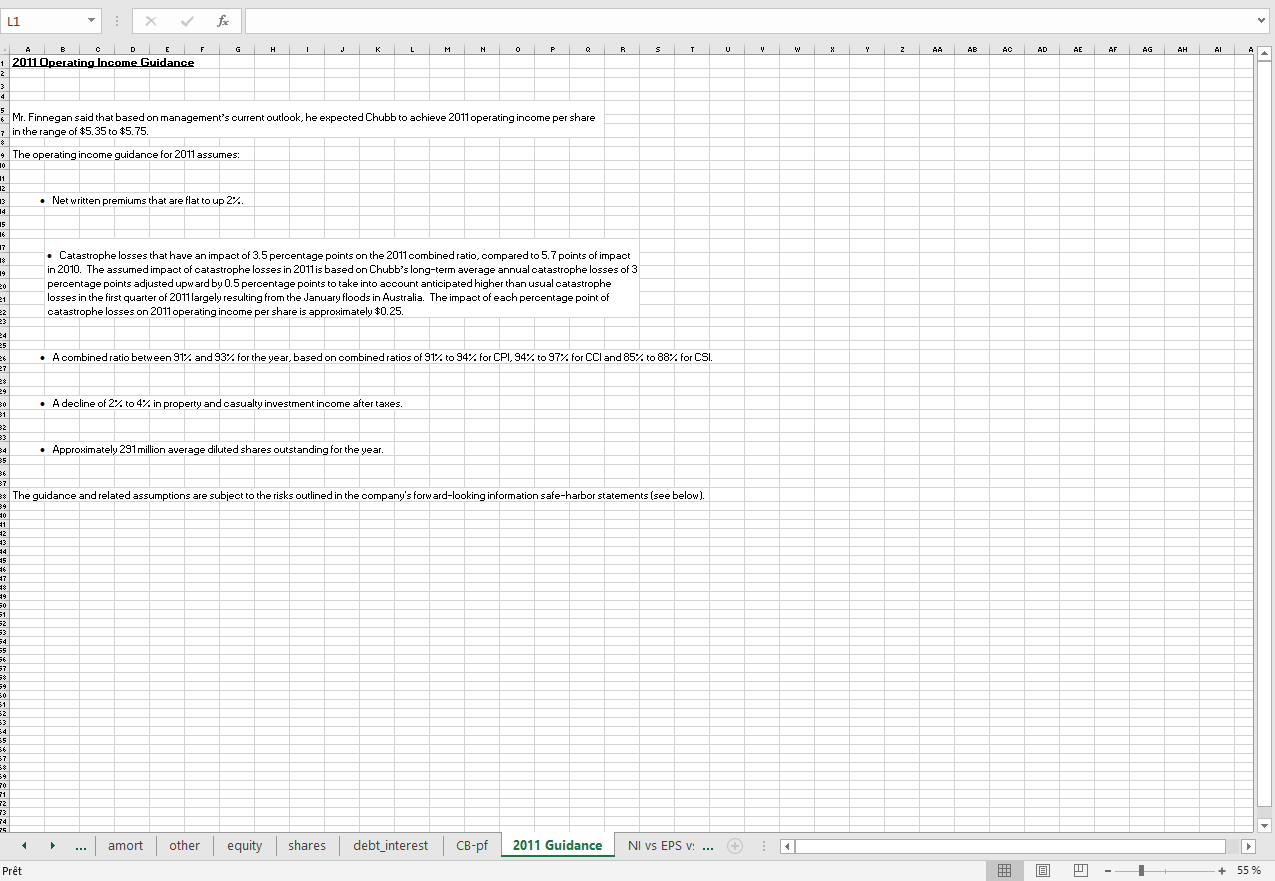
Task: Open the Name Box dropdown arrow
Action: 92,21
